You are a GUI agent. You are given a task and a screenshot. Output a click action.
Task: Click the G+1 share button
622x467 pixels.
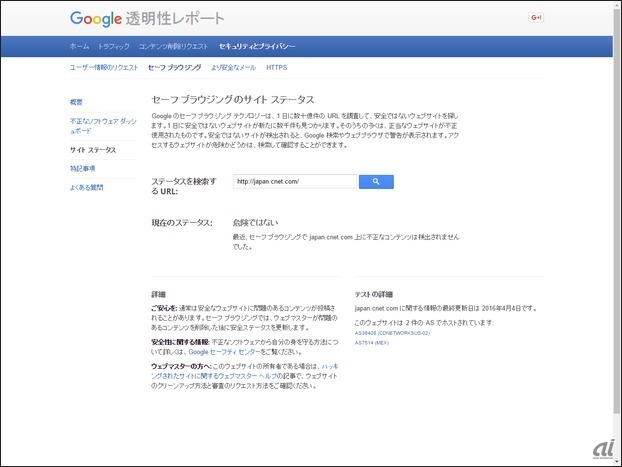(x=536, y=17)
